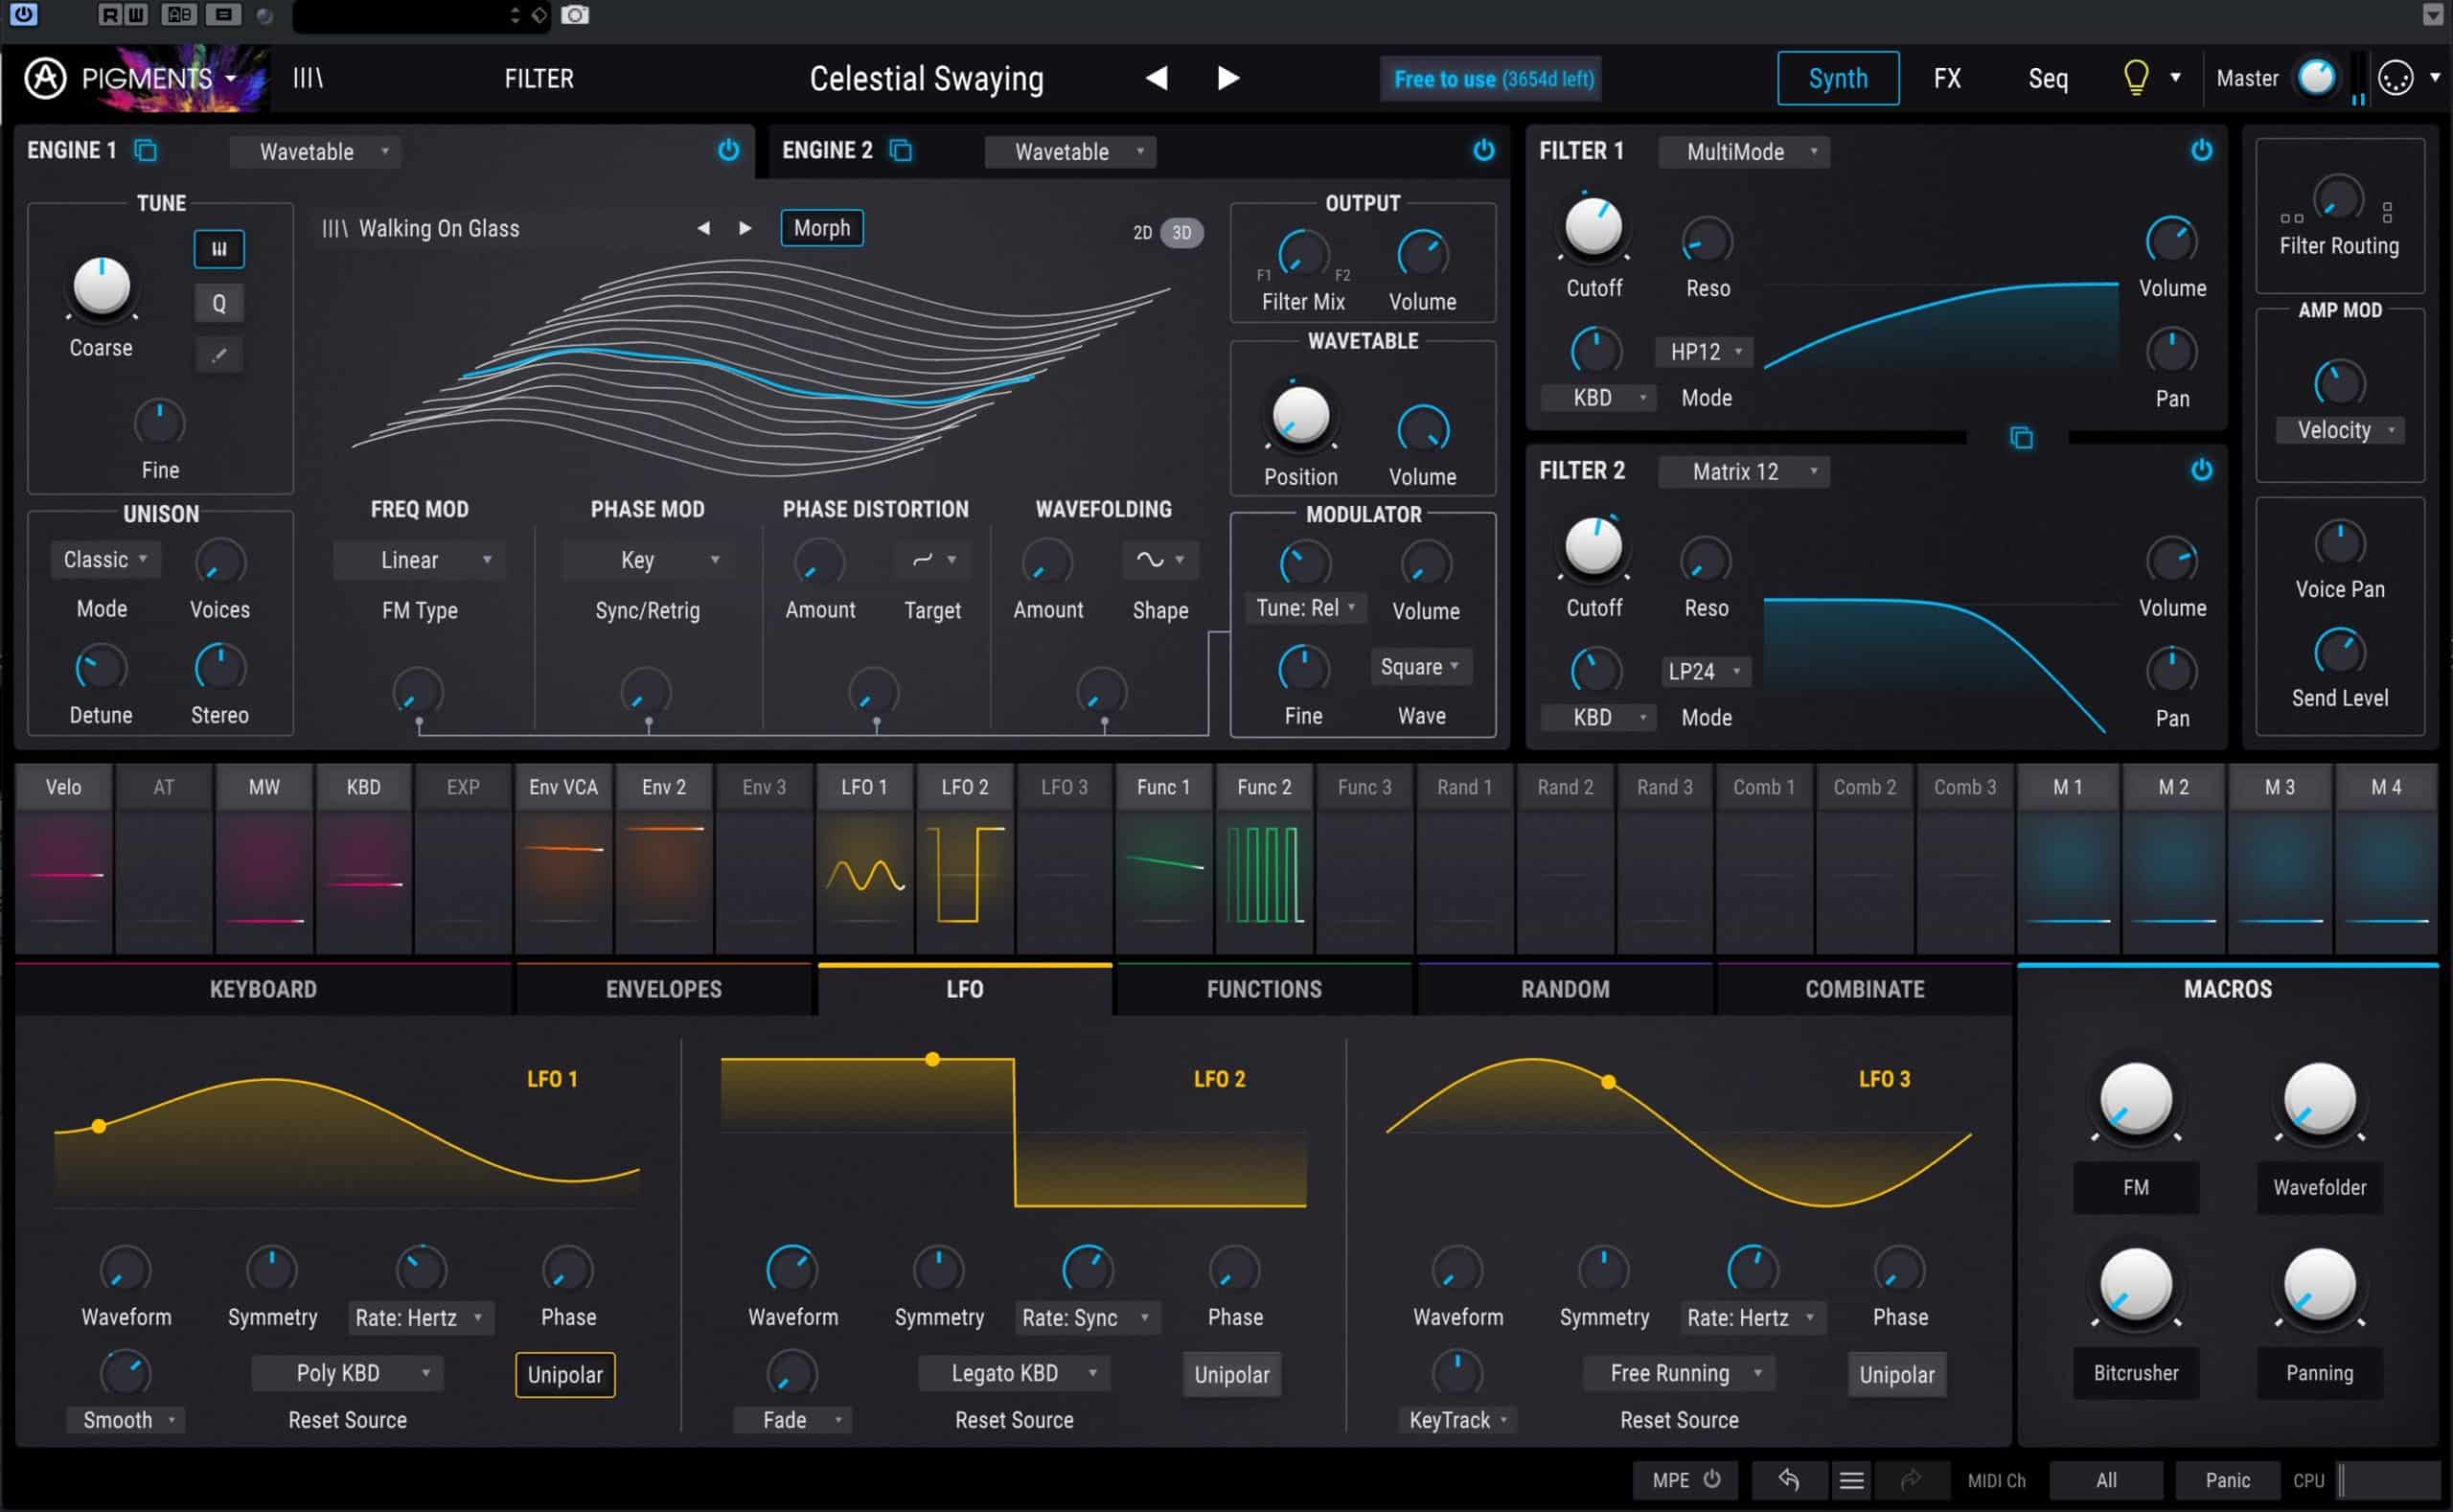Switch to the RANDOM tab
The width and height of the screenshot is (2453, 1512).
pyautogui.click(x=1565, y=990)
